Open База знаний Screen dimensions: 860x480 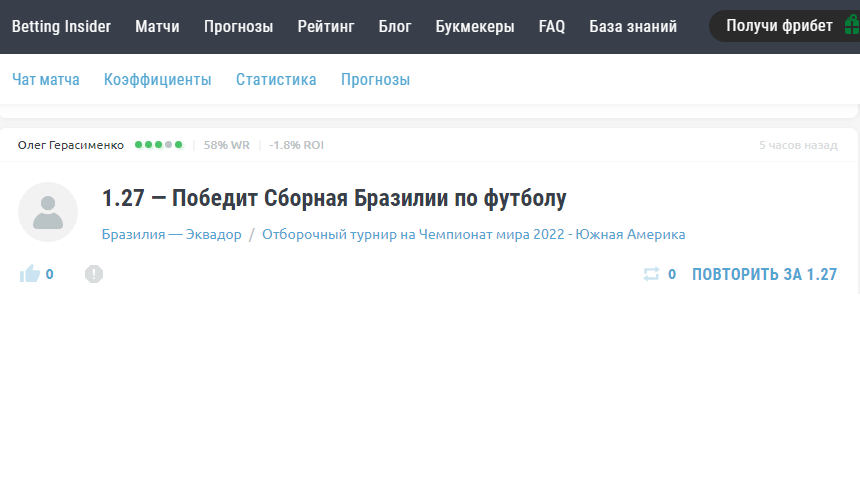[633, 26]
